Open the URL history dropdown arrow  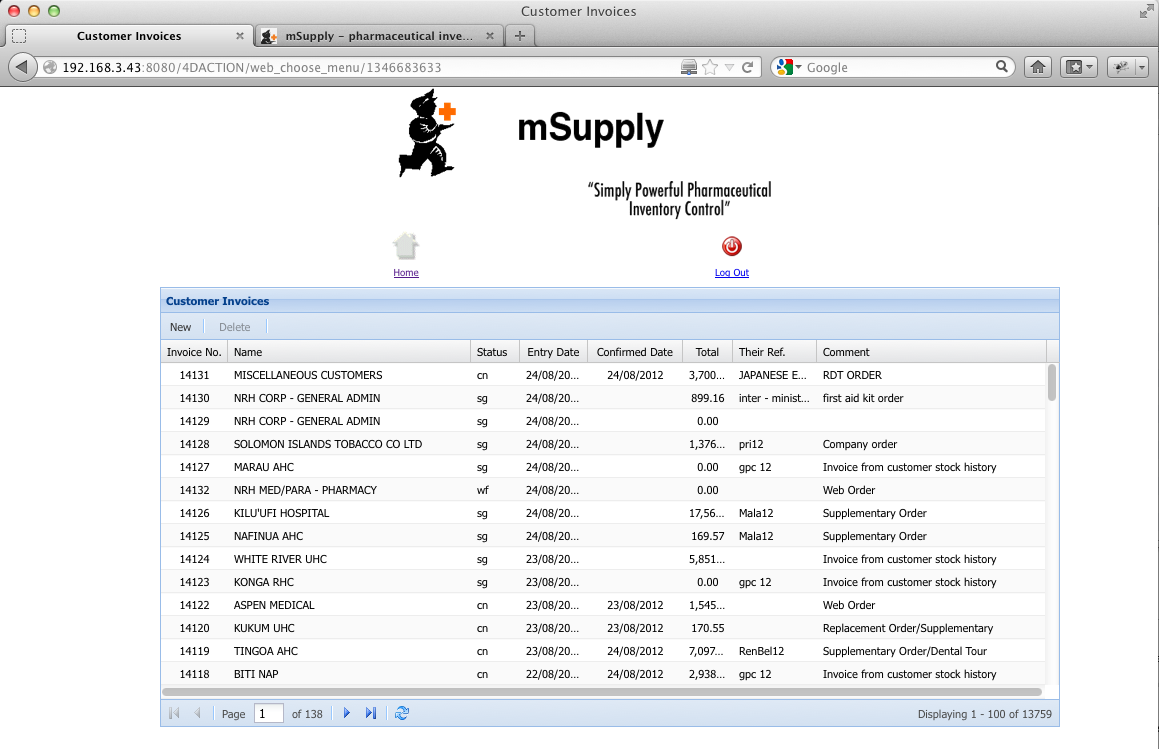729,67
